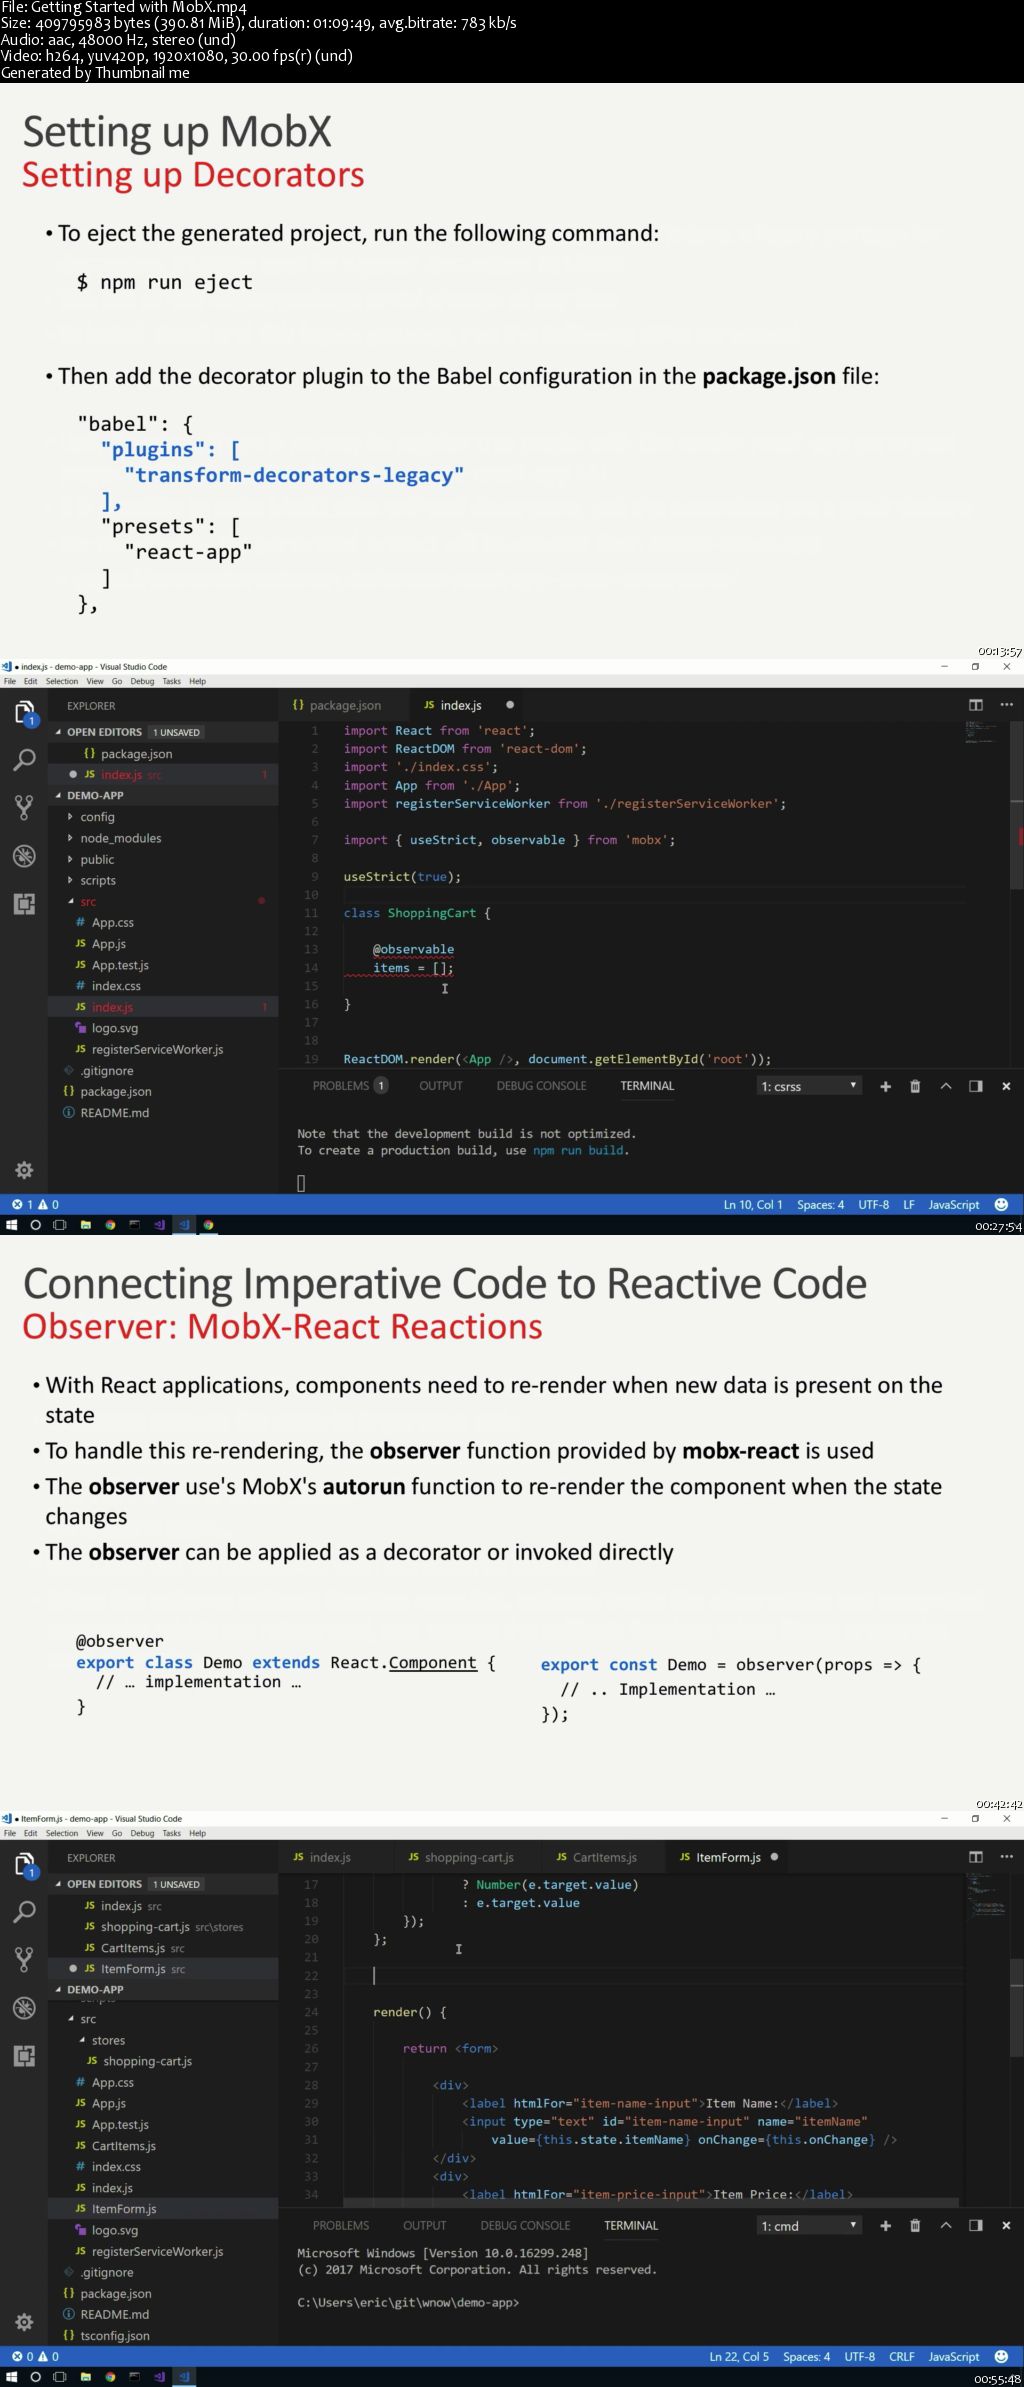Click Explorer icon in ItemForm.js VS Code window

24,1864
